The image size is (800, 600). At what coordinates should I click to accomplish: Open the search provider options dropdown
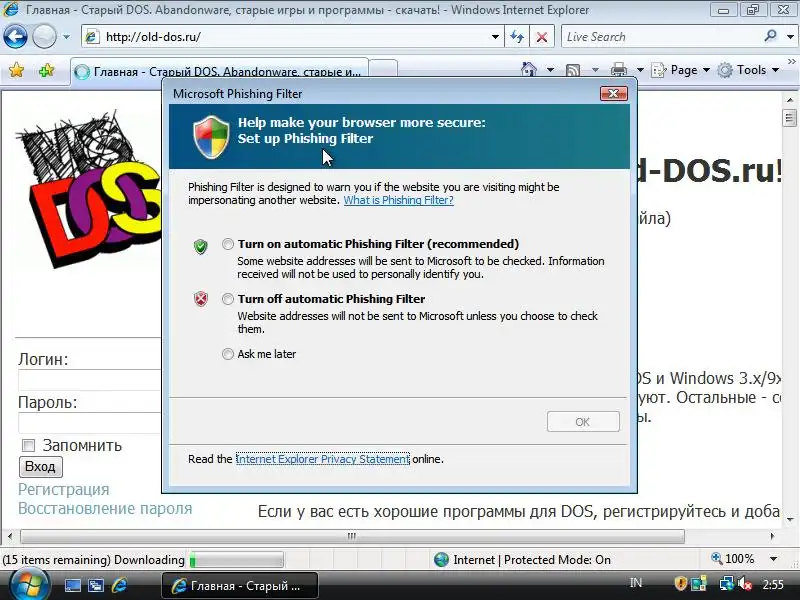(790, 37)
